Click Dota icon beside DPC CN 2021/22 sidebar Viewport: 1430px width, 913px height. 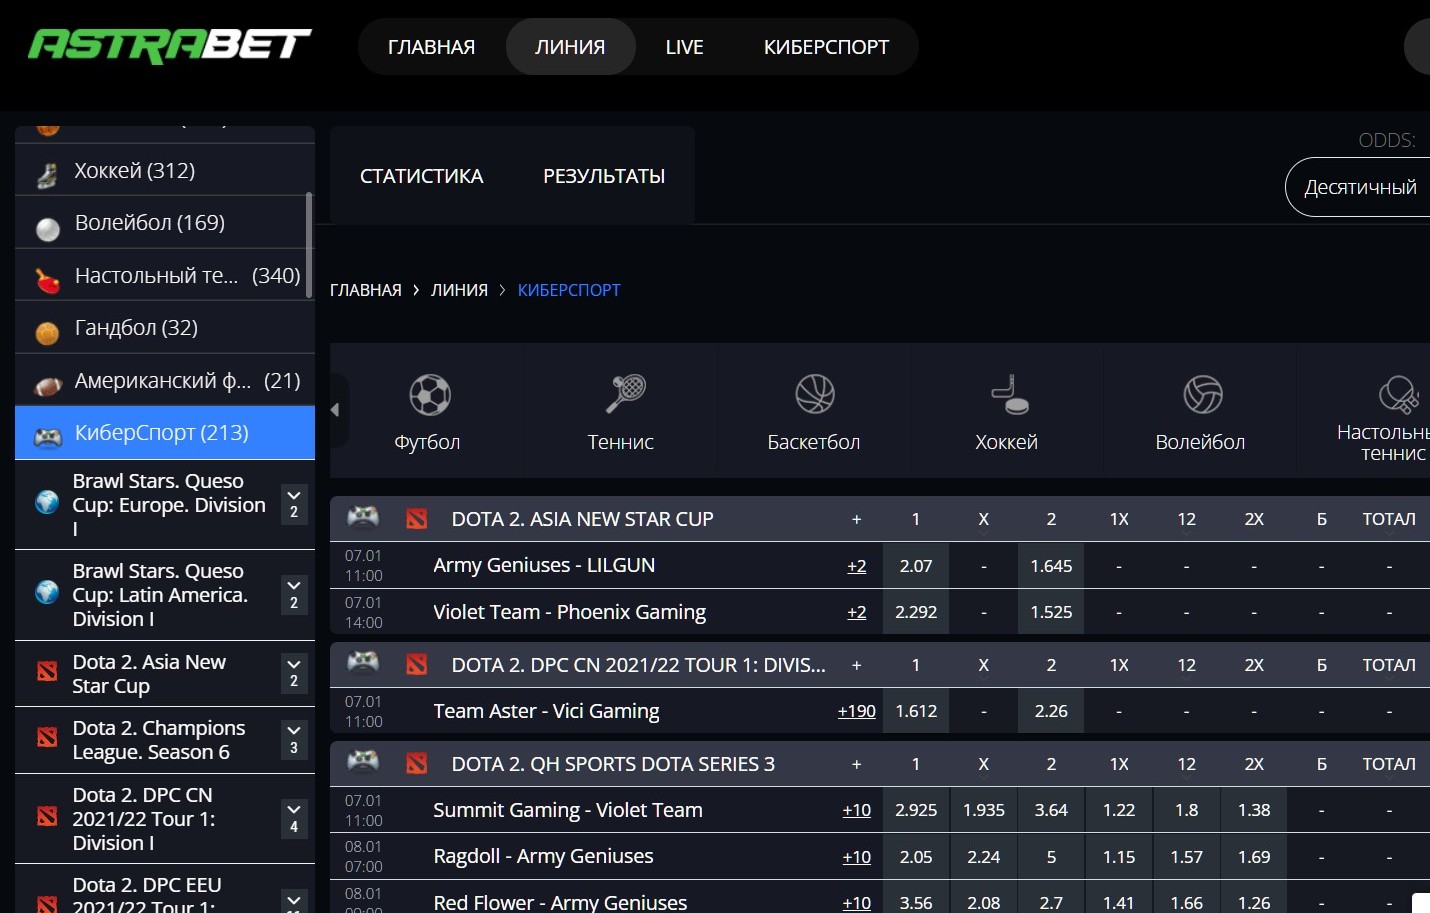point(47,816)
